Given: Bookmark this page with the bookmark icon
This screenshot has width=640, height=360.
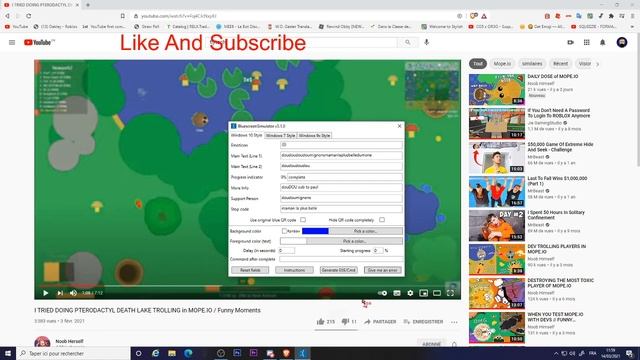Looking at the screenshot, I should pos(122,16).
